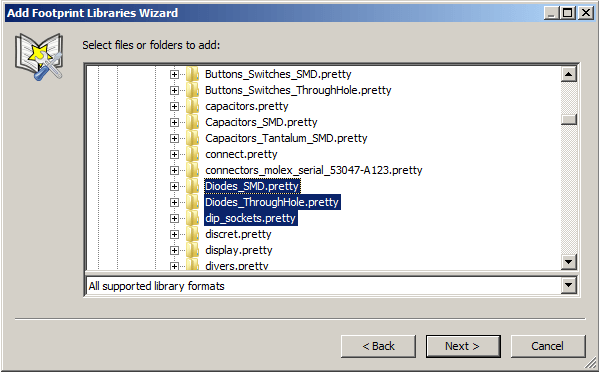Select connectors_molex_serial_53047-A123.pretty entry
This screenshot has width=599, height=372.
(314, 170)
